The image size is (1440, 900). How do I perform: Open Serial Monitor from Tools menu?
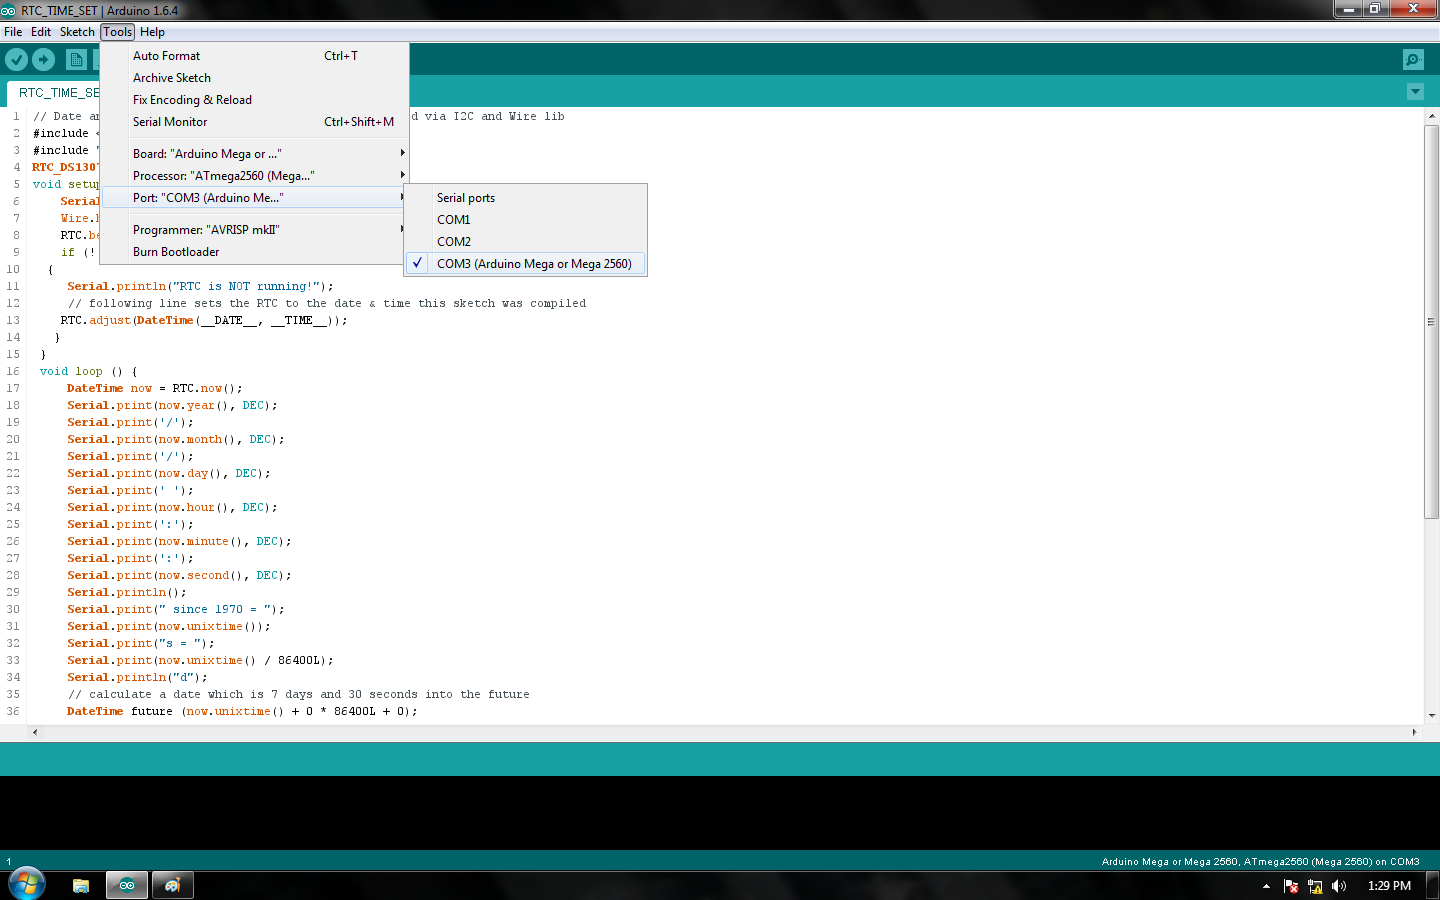point(255,122)
